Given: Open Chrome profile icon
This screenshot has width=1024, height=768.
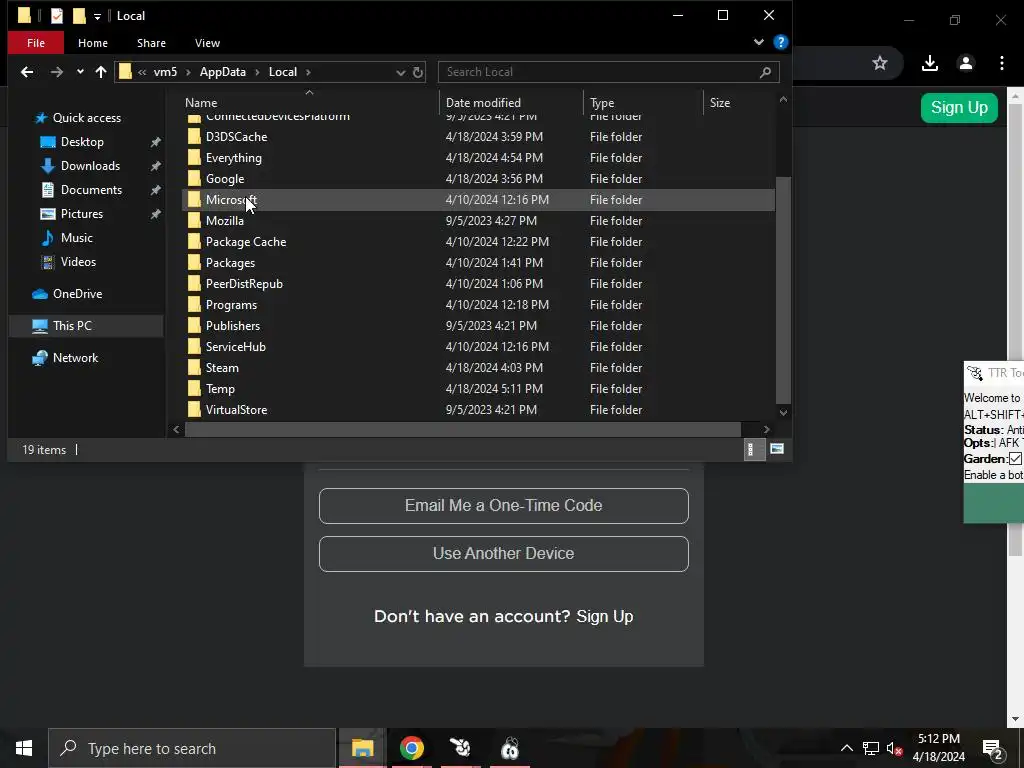Looking at the screenshot, I should click(965, 63).
